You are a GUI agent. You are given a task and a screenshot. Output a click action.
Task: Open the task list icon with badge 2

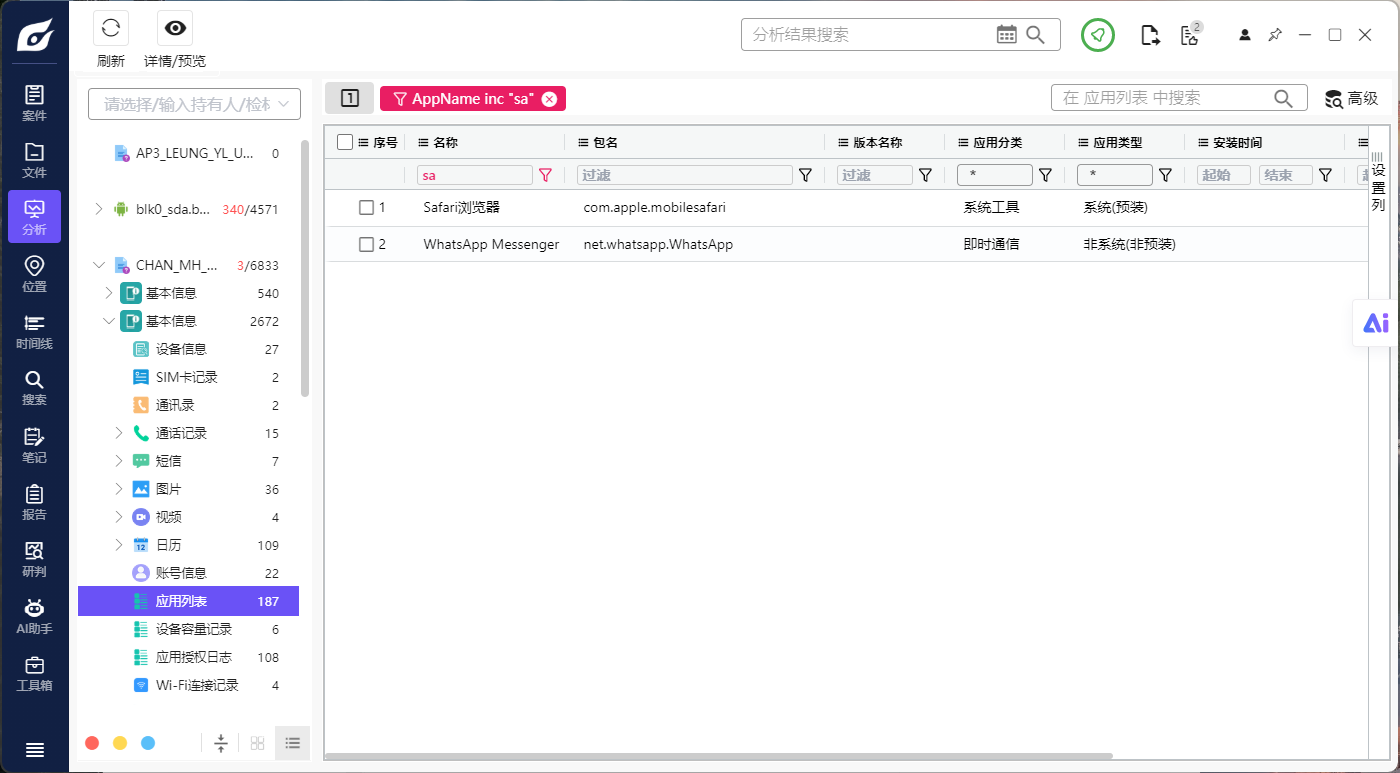pos(1190,35)
